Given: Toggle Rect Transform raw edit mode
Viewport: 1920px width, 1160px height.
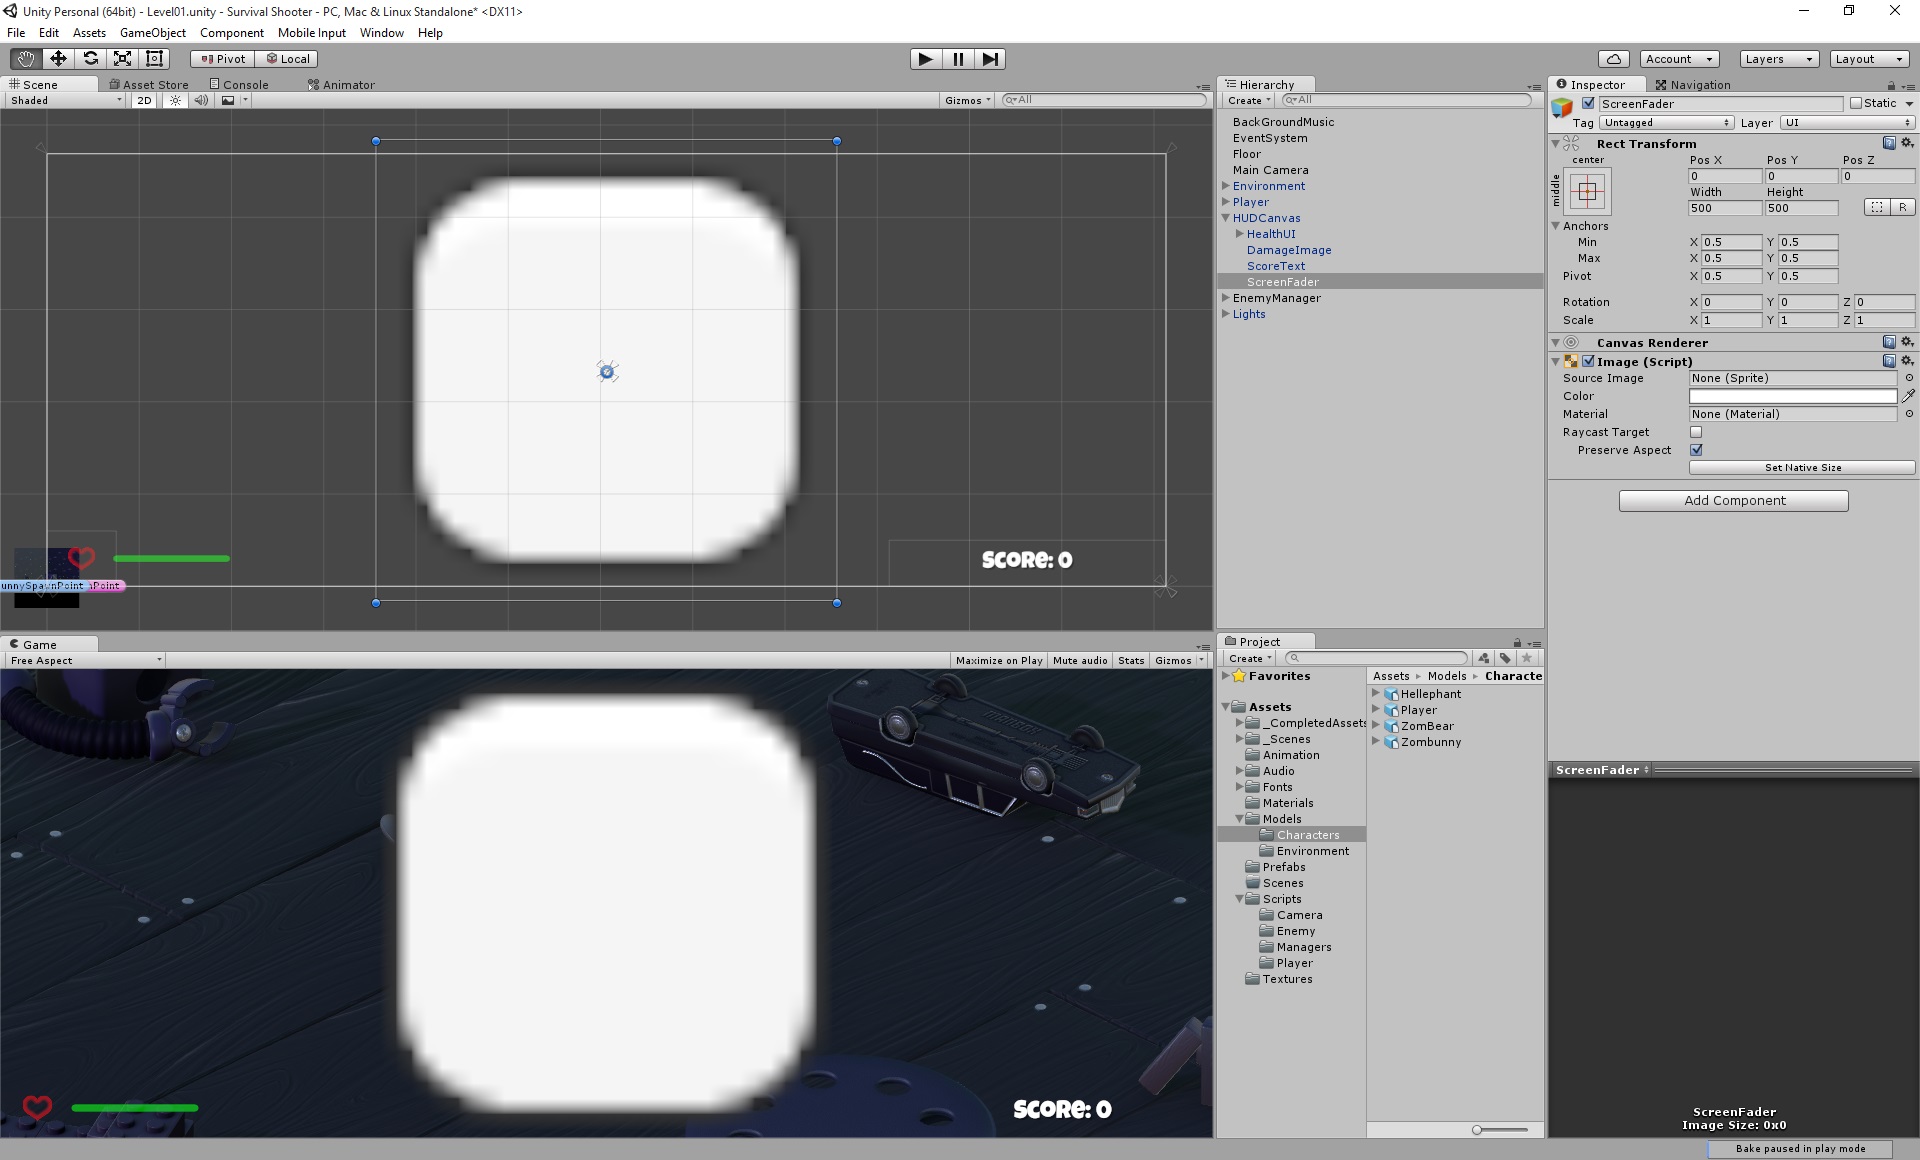Looking at the screenshot, I should click(x=1902, y=207).
